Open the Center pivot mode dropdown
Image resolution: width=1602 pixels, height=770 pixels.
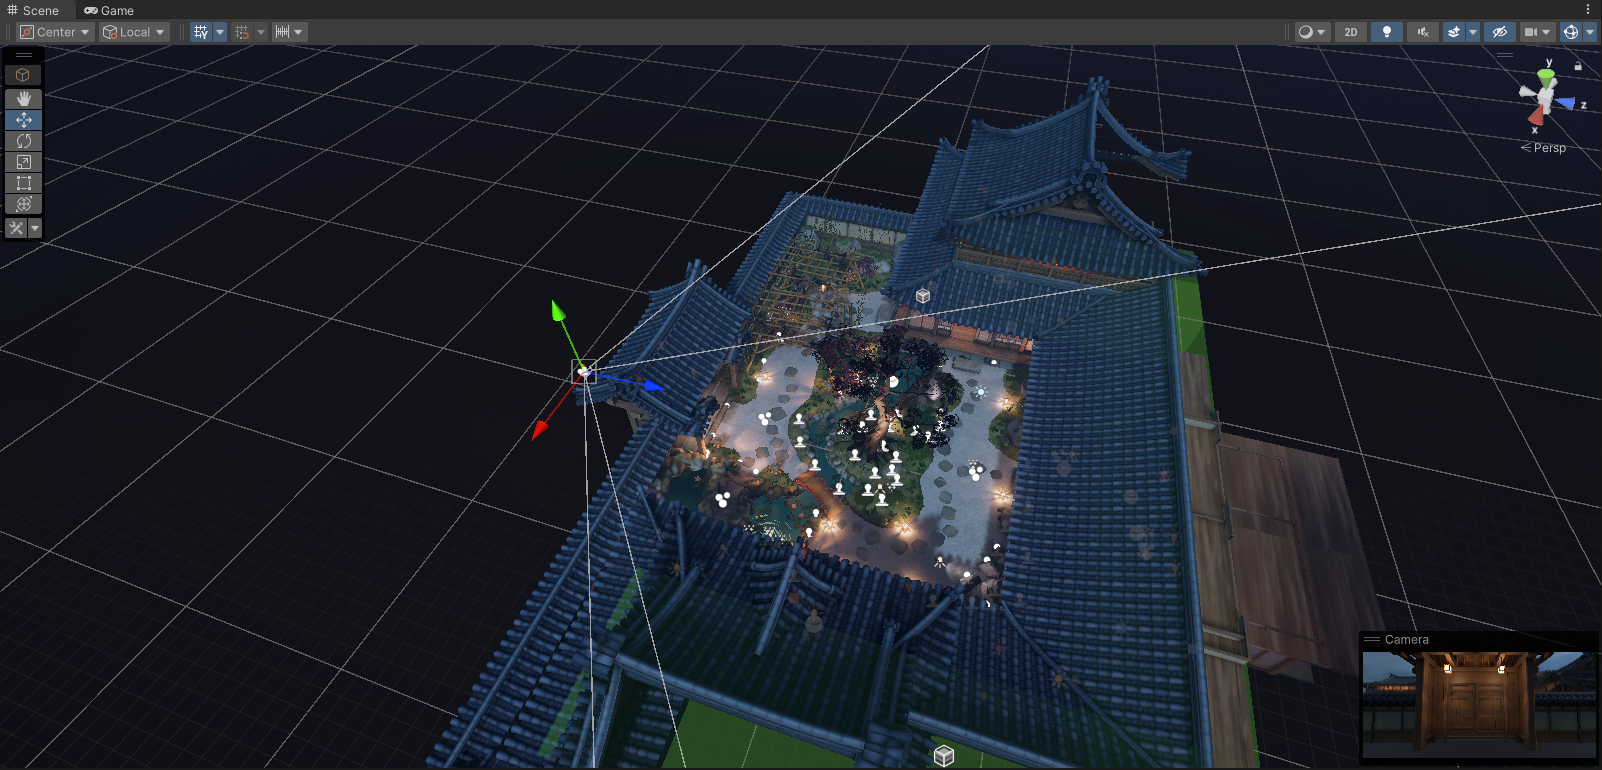point(55,32)
